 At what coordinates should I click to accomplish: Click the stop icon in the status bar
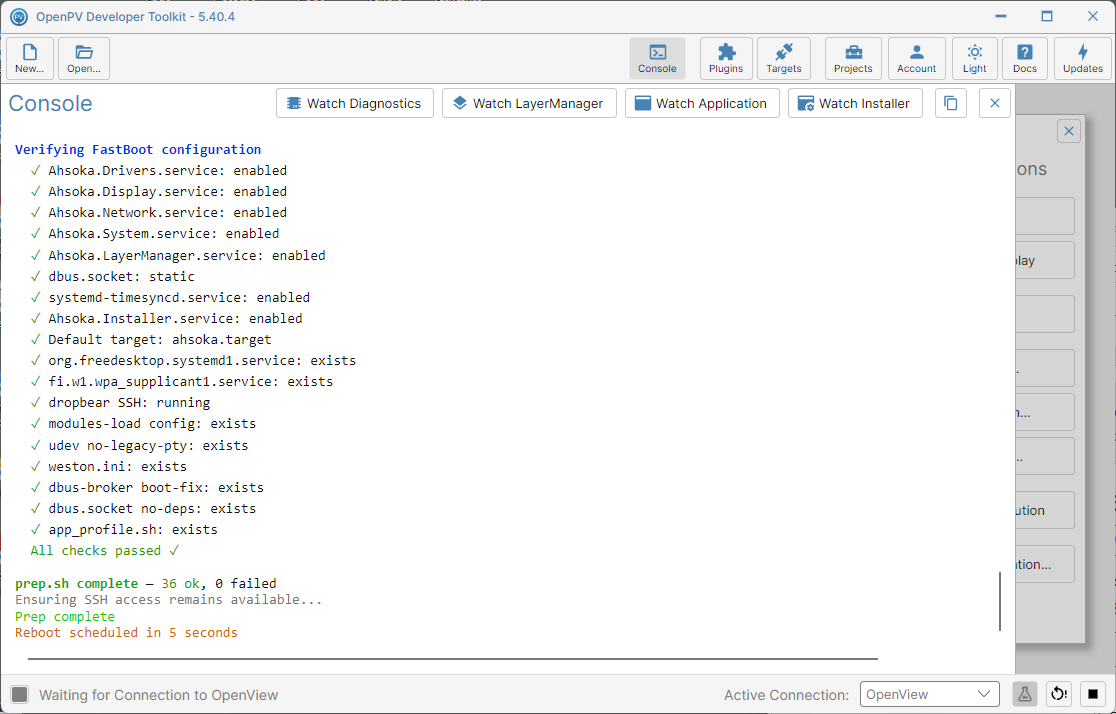coord(1093,694)
